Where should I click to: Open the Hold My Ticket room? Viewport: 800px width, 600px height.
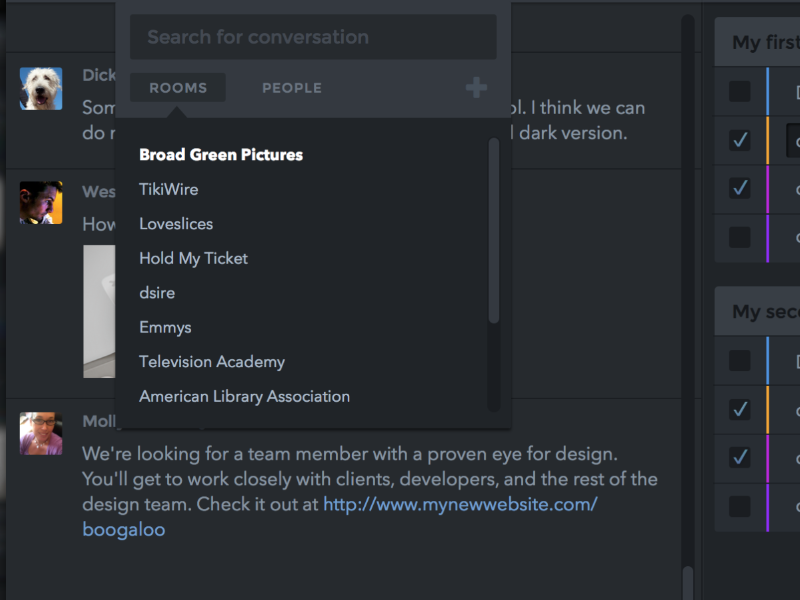coord(193,258)
